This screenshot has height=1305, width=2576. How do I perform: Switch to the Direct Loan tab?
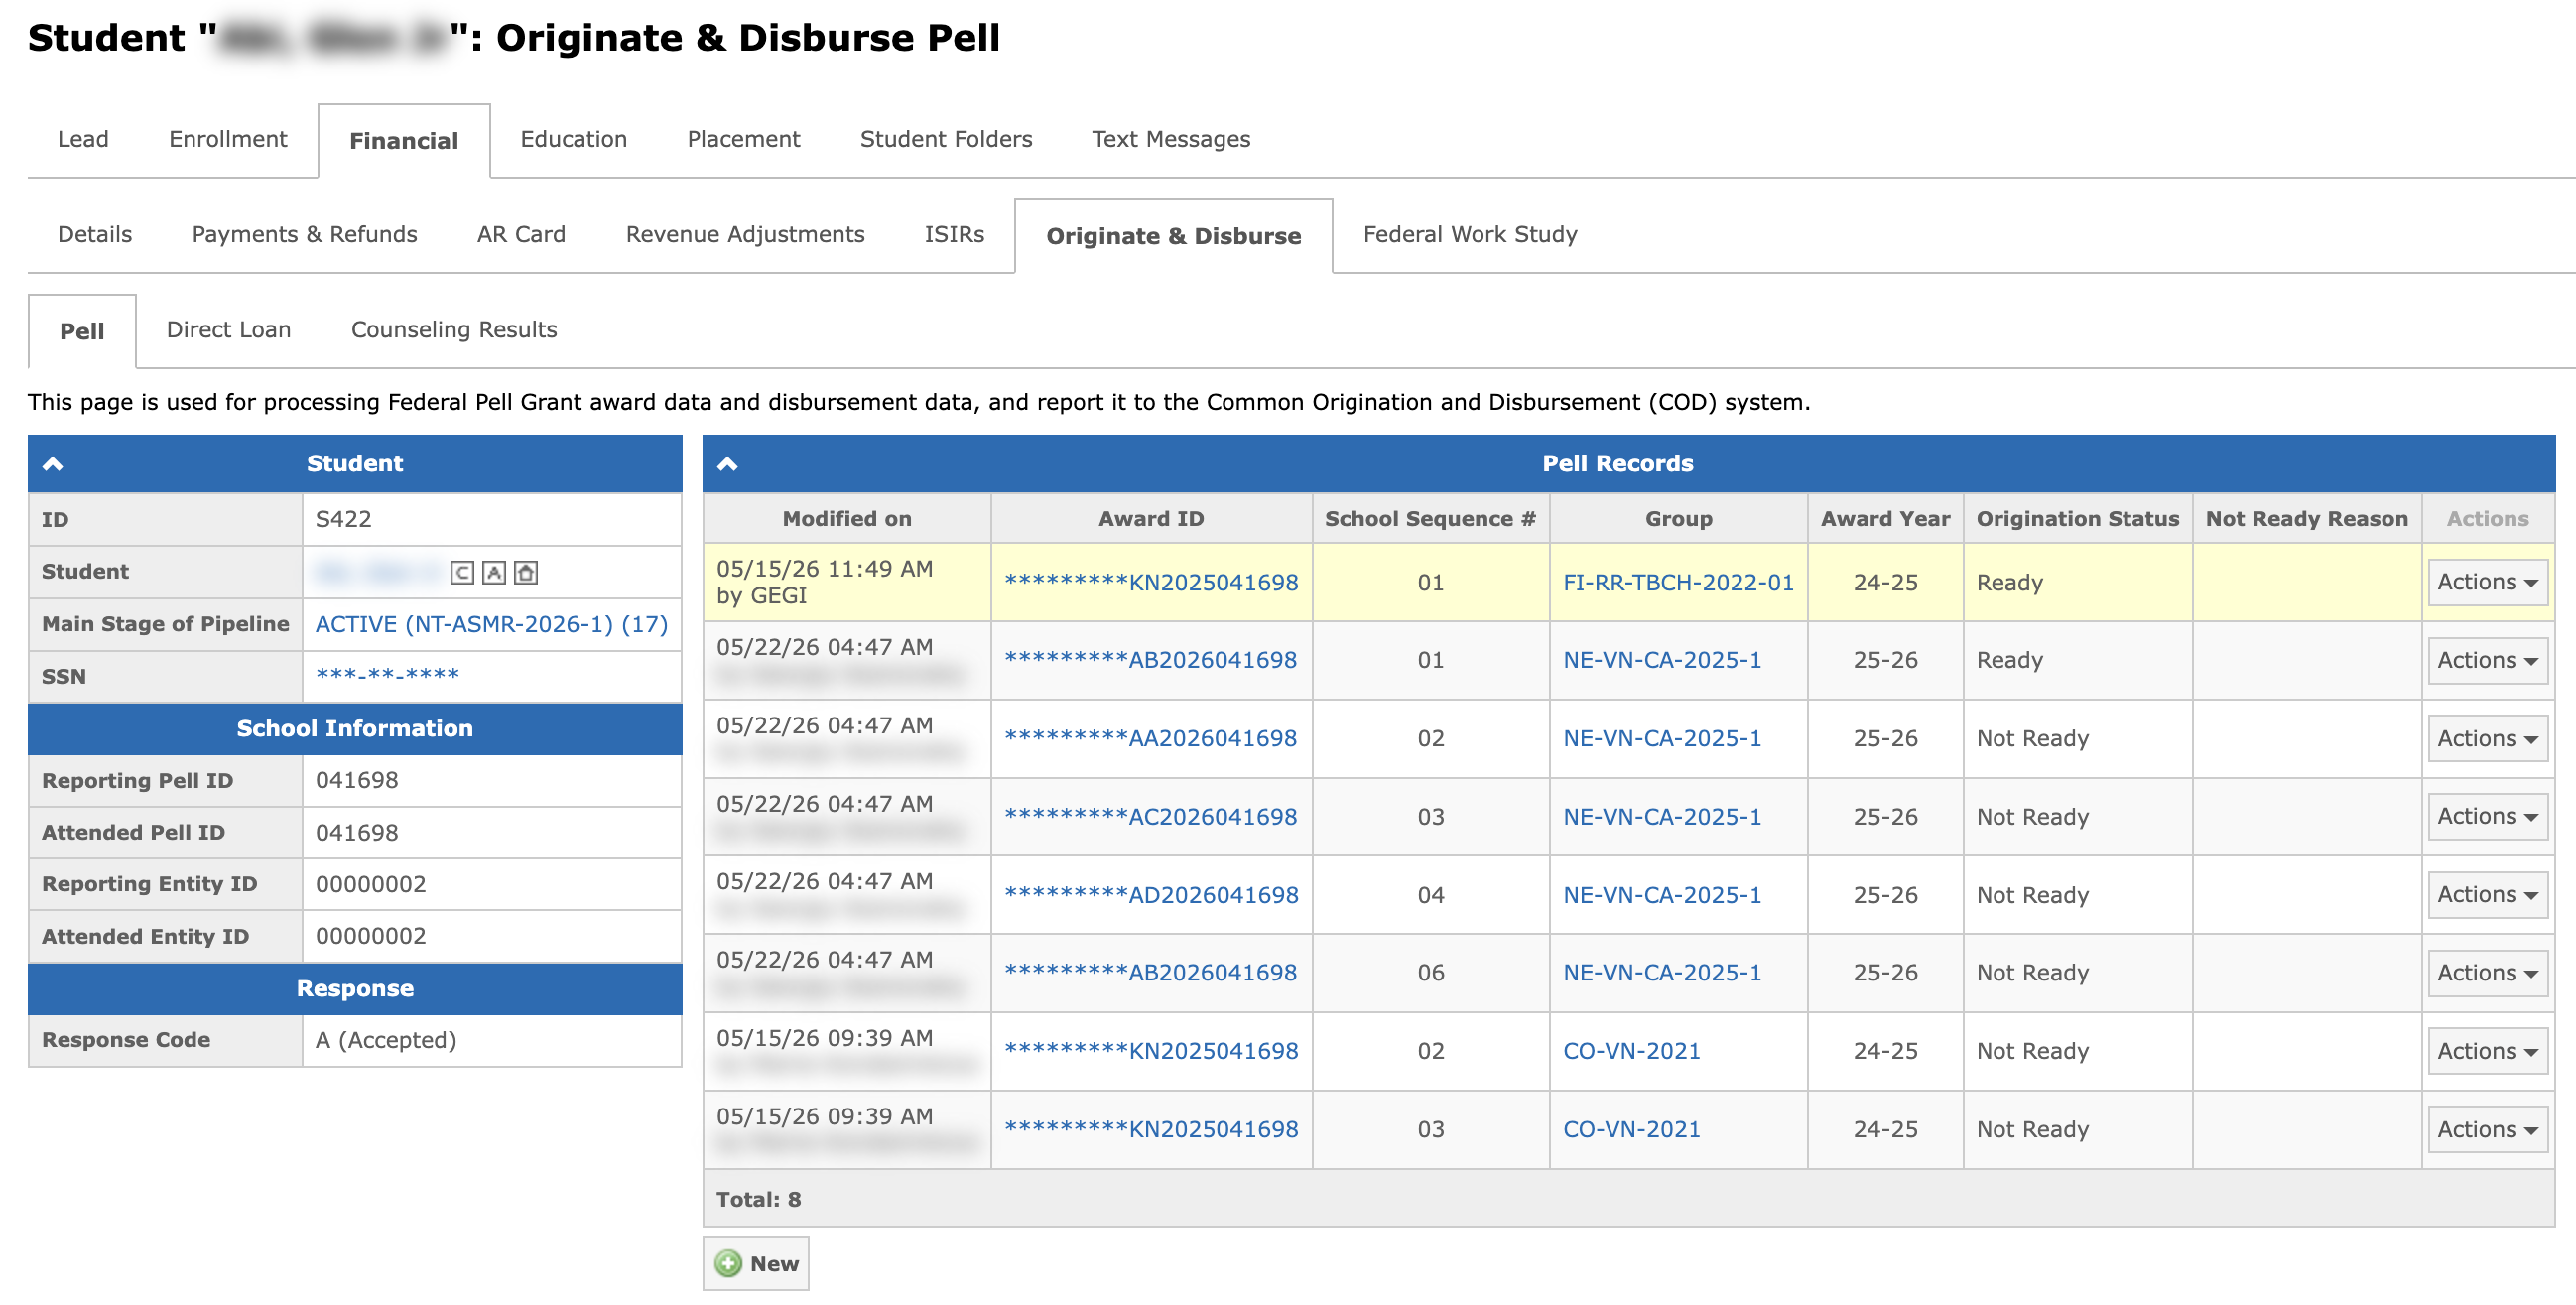tap(228, 330)
